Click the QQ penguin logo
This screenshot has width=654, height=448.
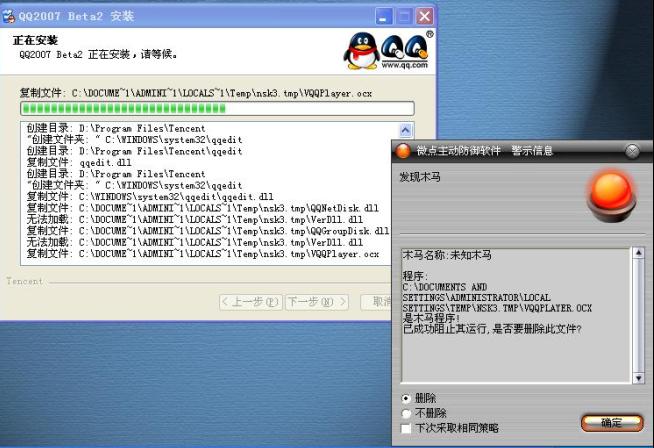(x=361, y=51)
